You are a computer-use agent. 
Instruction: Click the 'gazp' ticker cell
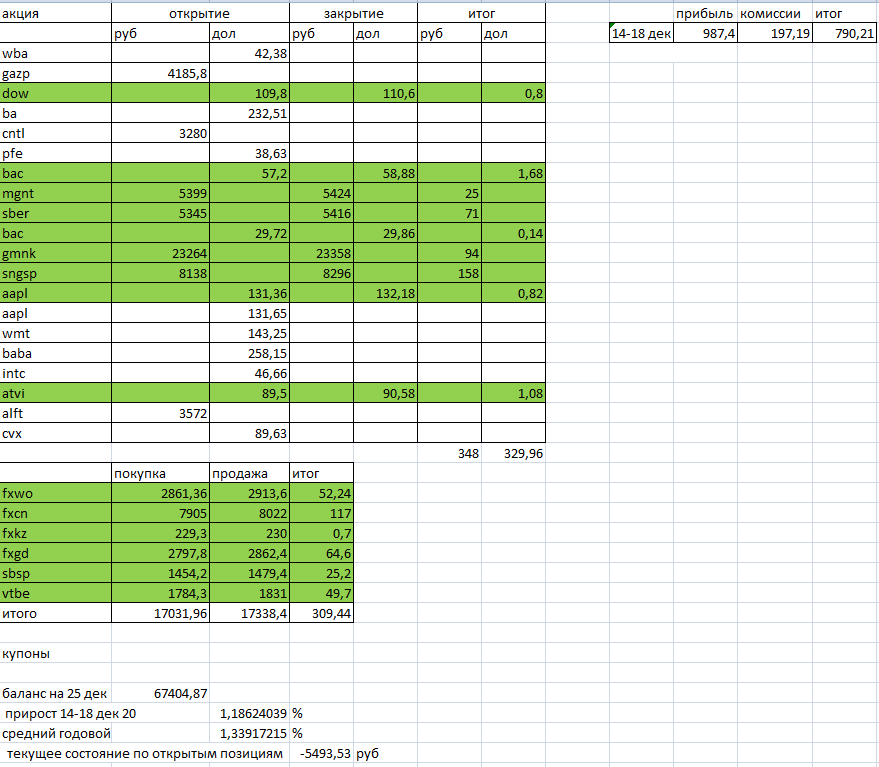point(55,73)
